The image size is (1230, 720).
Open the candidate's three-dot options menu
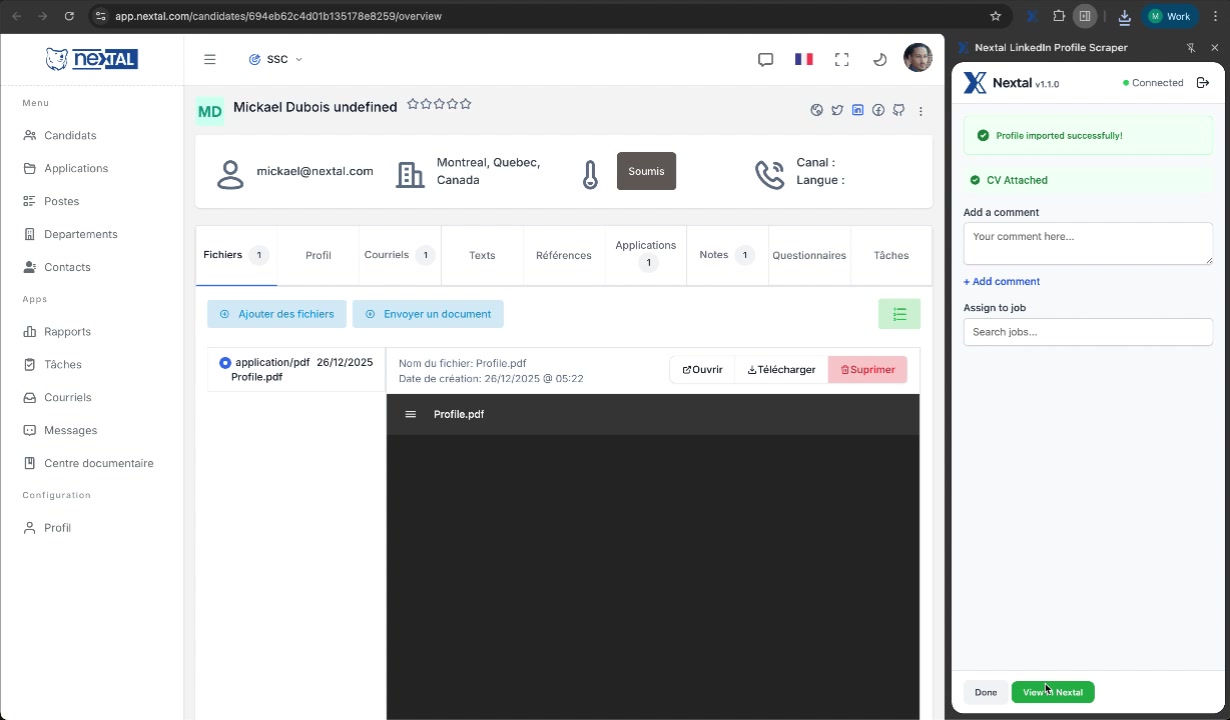tap(921, 111)
